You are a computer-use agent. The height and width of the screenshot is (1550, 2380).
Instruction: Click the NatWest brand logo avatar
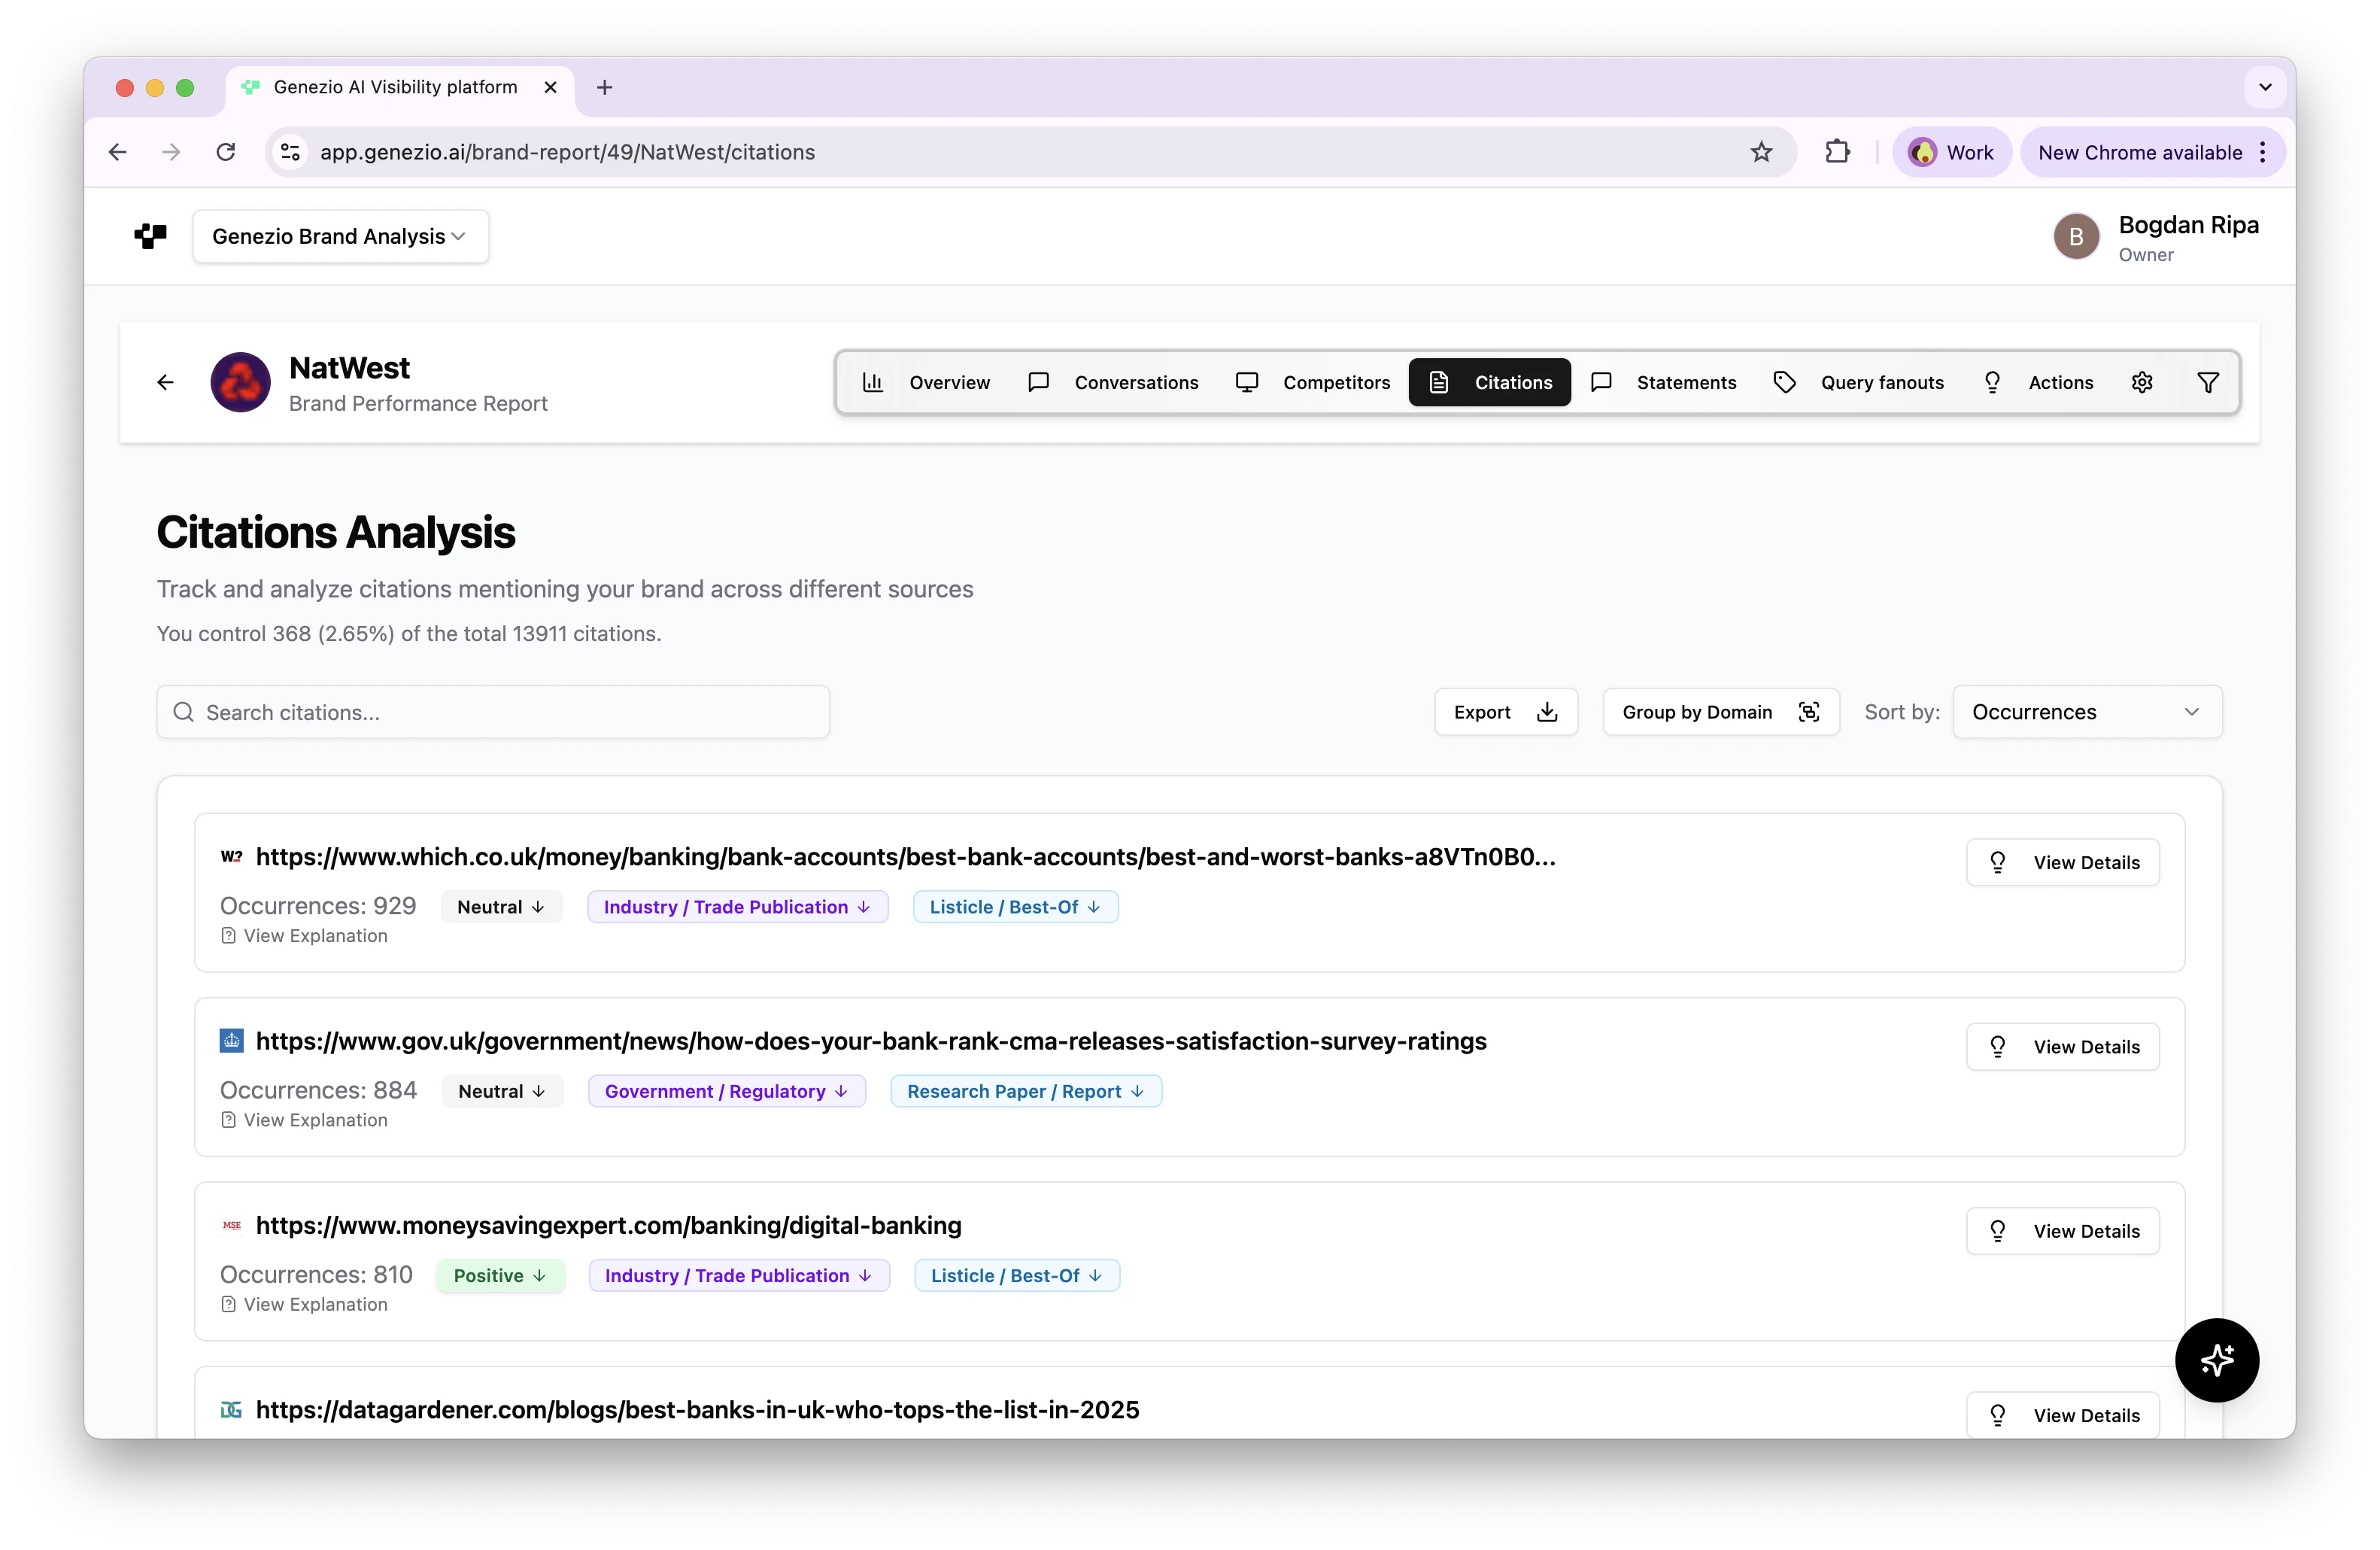pyautogui.click(x=240, y=382)
